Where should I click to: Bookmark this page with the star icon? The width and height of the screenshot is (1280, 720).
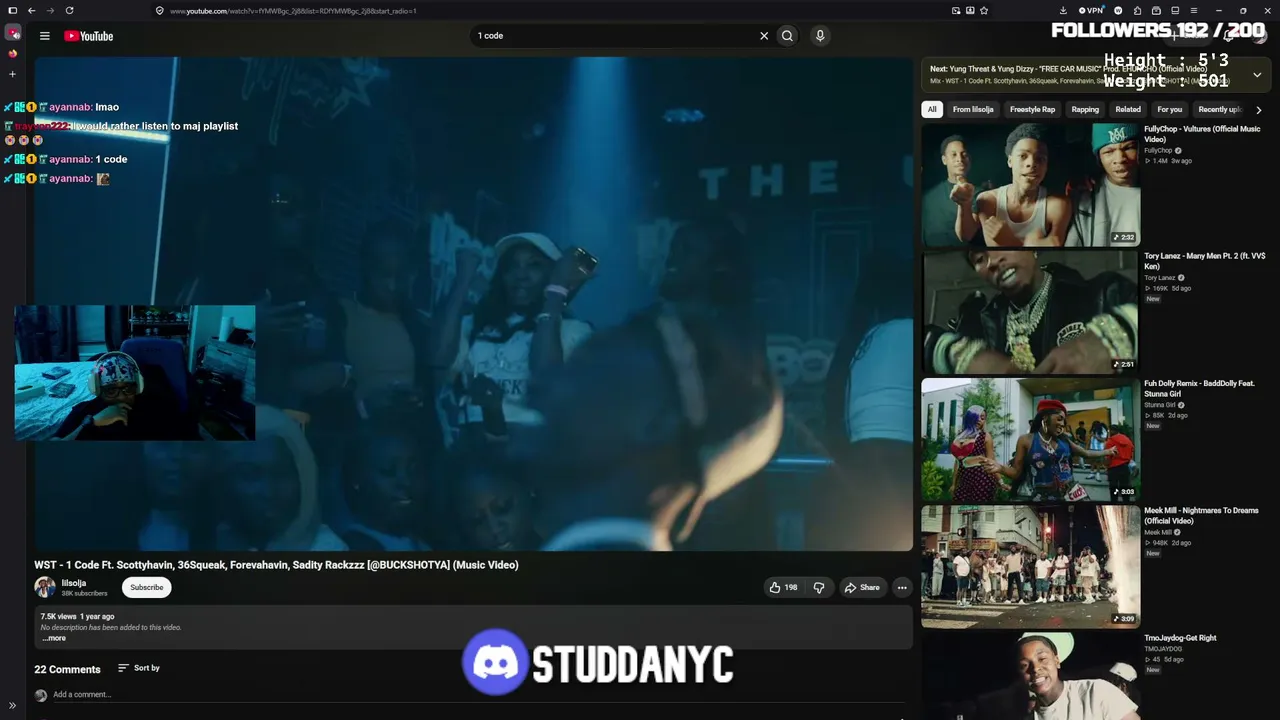984,10
